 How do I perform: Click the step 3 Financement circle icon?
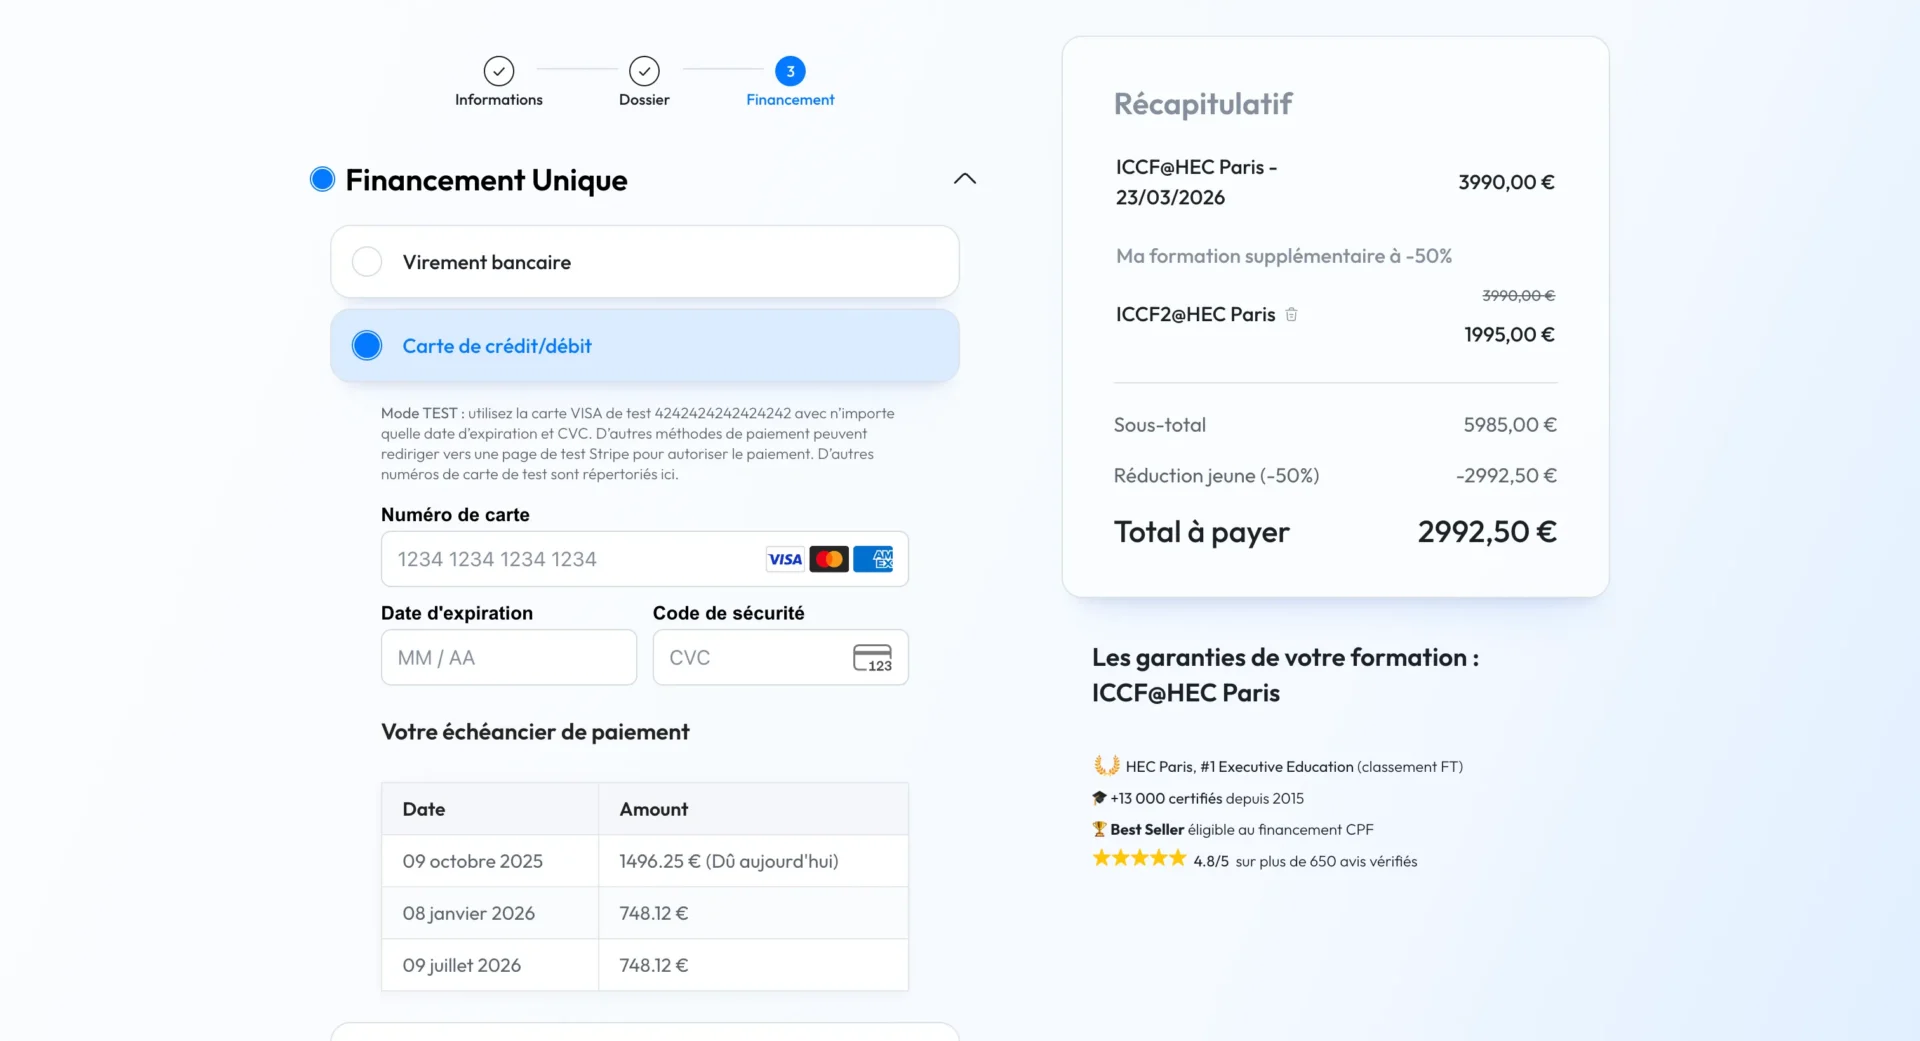[790, 71]
